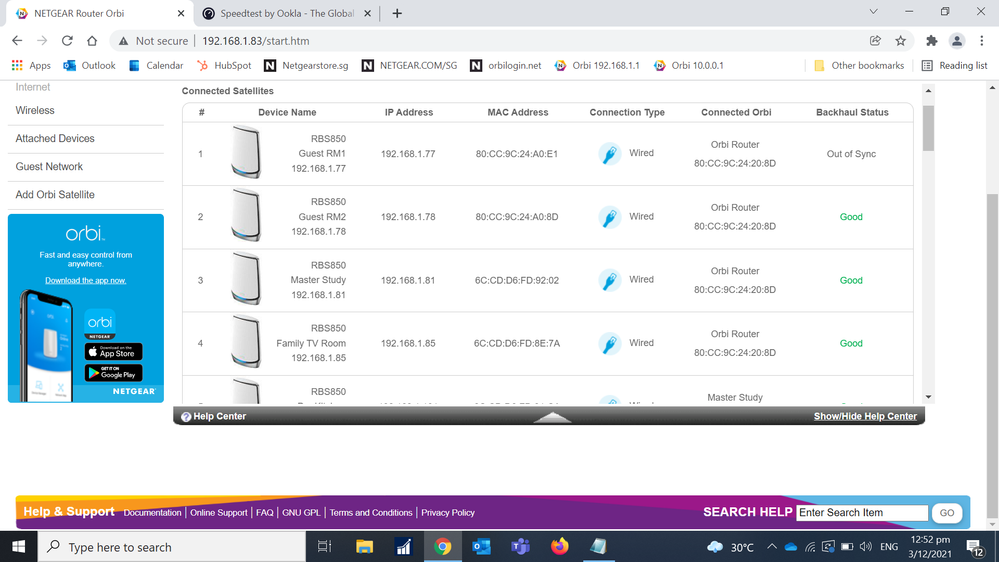This screenshot has height=562, width=999.
Task: Click the Enter Search Item field
Action: pos(862,513)
